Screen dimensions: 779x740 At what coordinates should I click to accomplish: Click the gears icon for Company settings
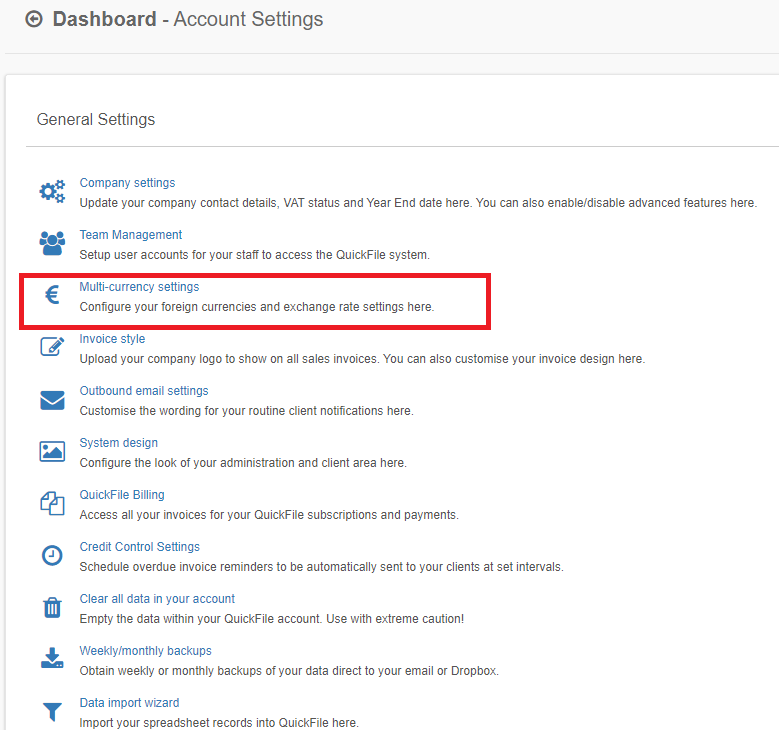(x=52, y=191)
